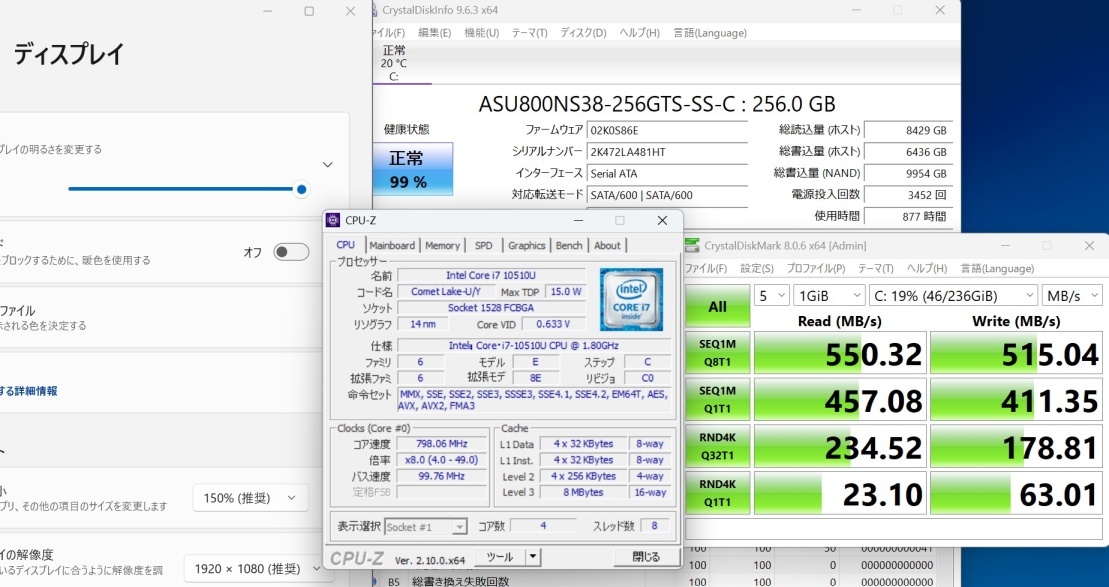The image size is (1109, 587).
Task: Open プロファイル(P) menu in CrystalDiskMark
Action: point(815,269)
